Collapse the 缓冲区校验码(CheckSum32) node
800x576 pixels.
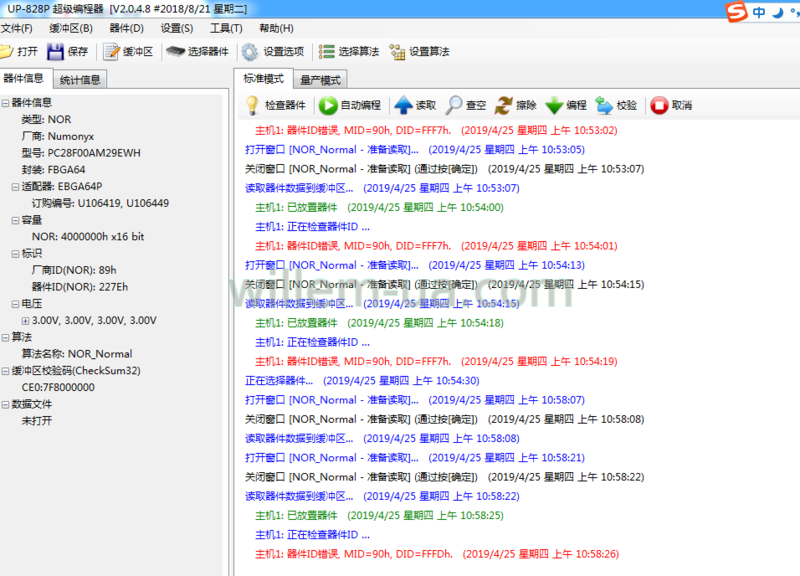[x=5, y=371]
